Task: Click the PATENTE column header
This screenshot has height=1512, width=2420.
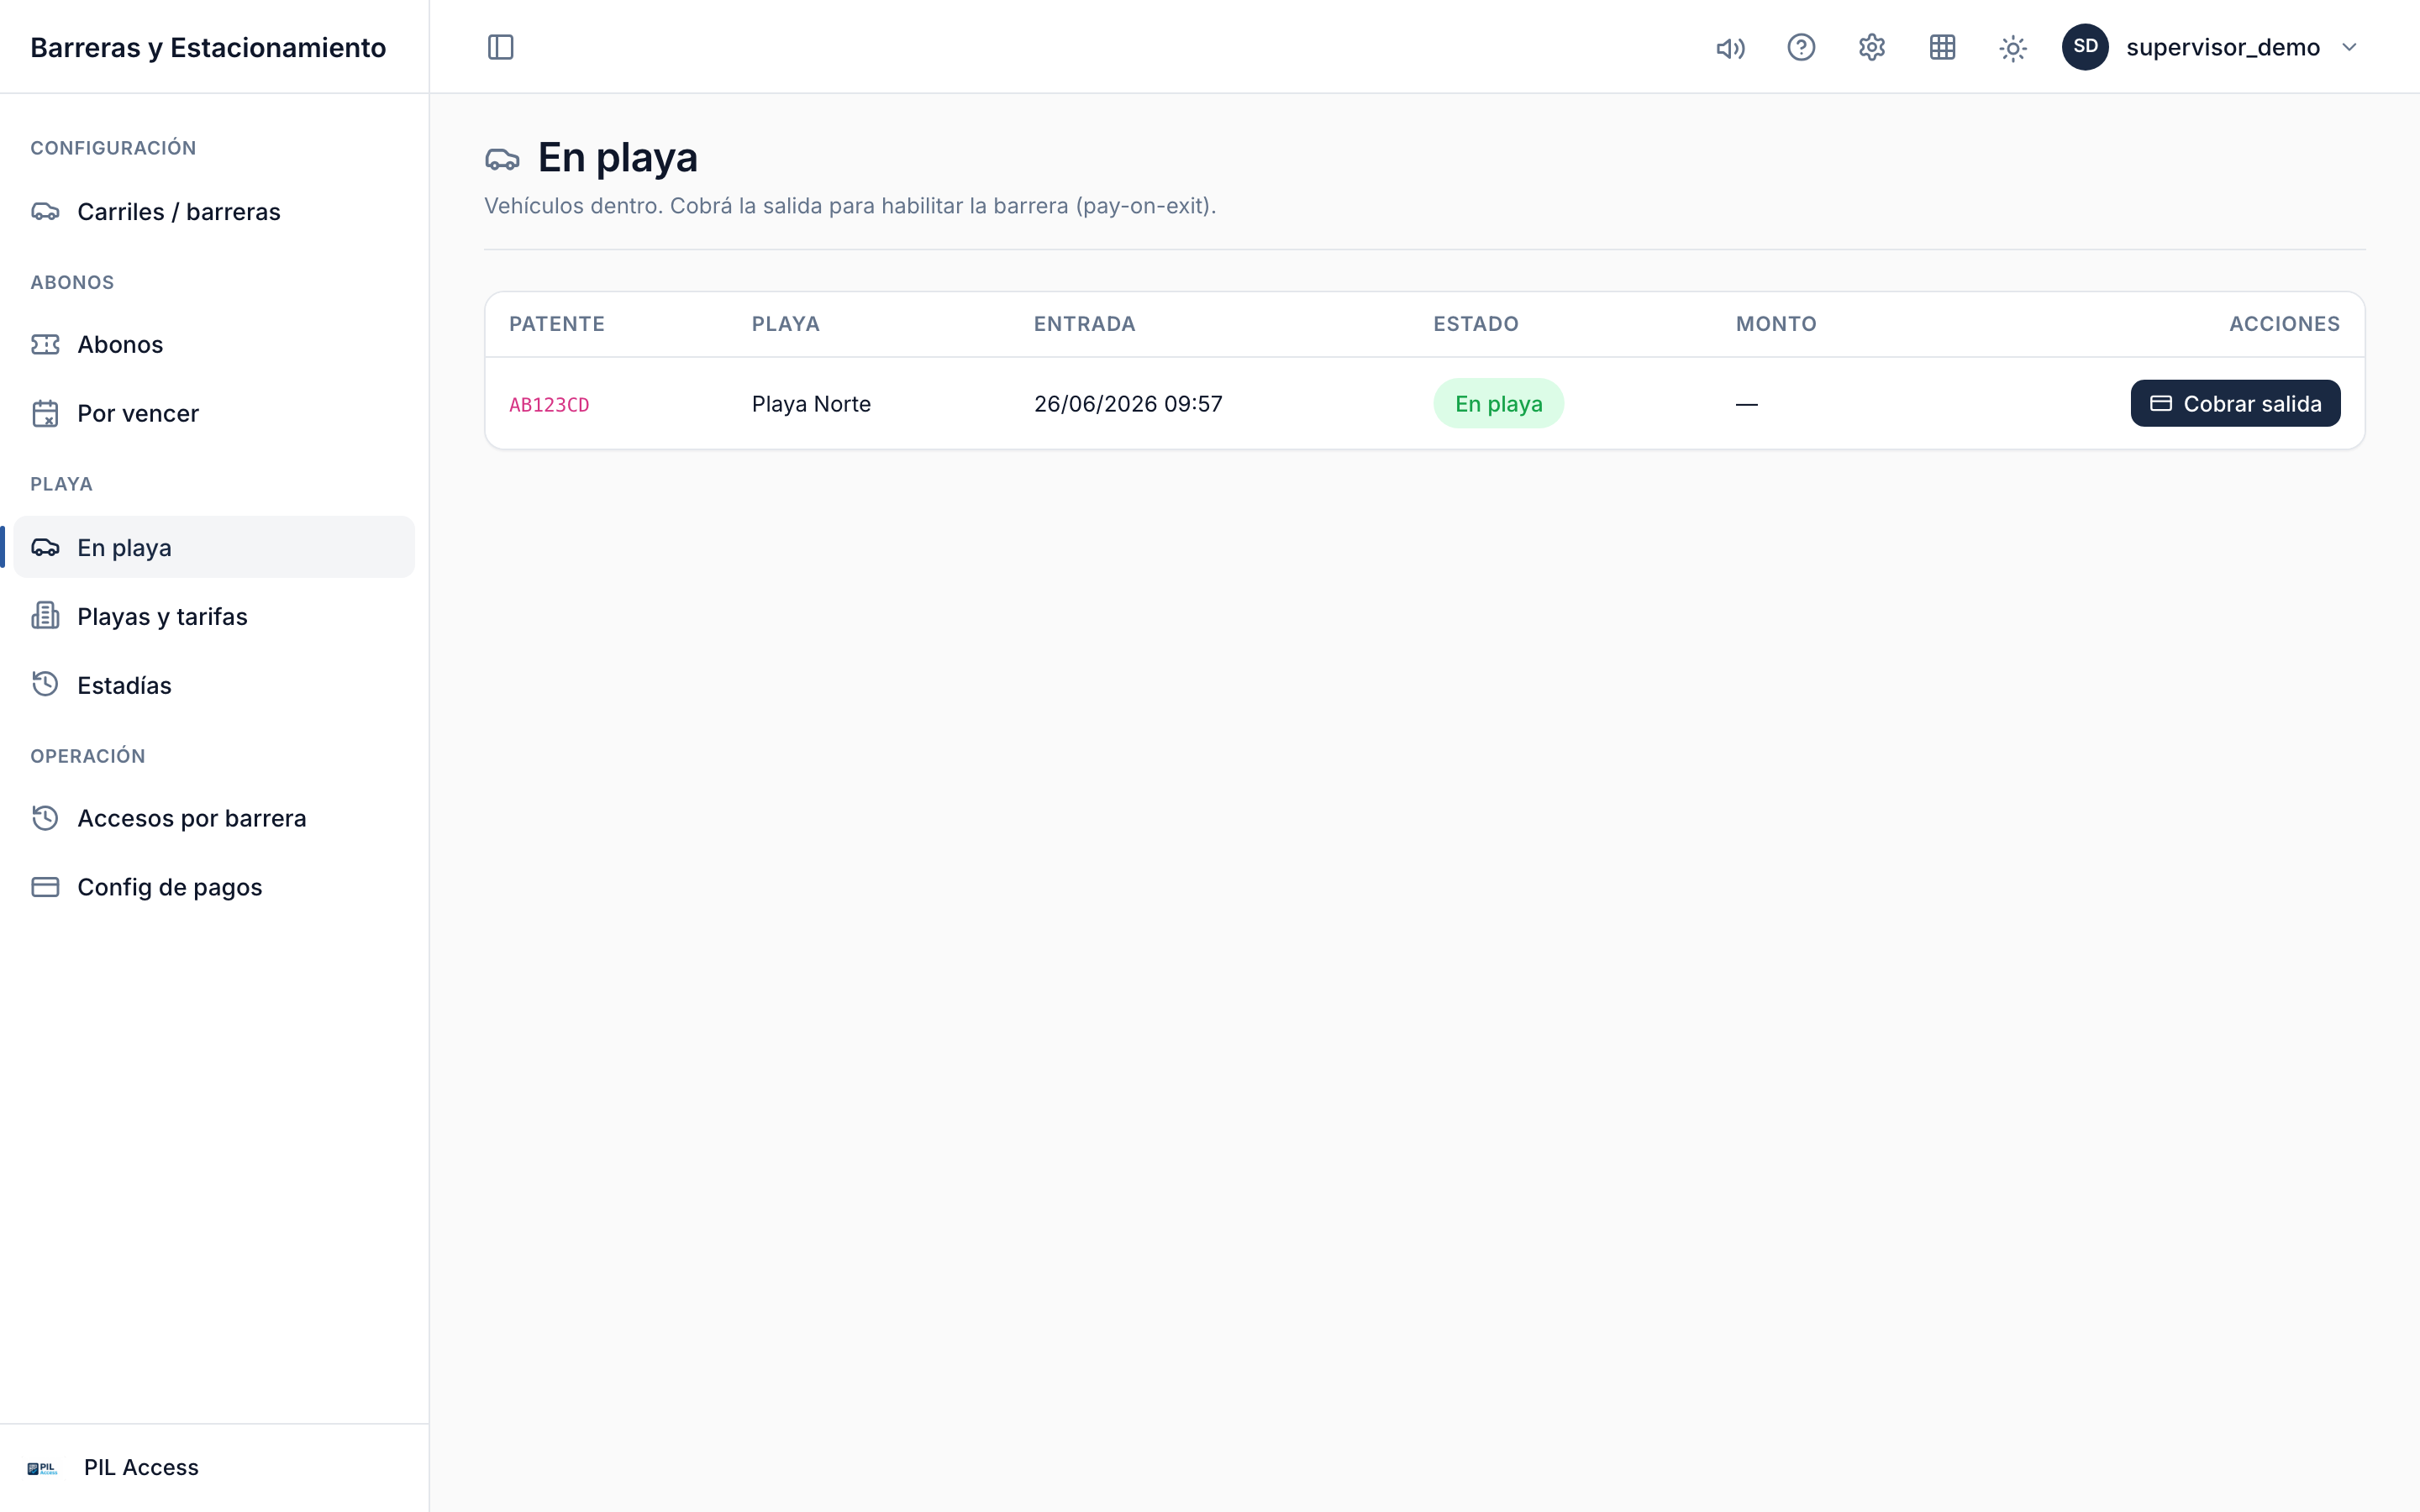Action: (x=557, y=324)
